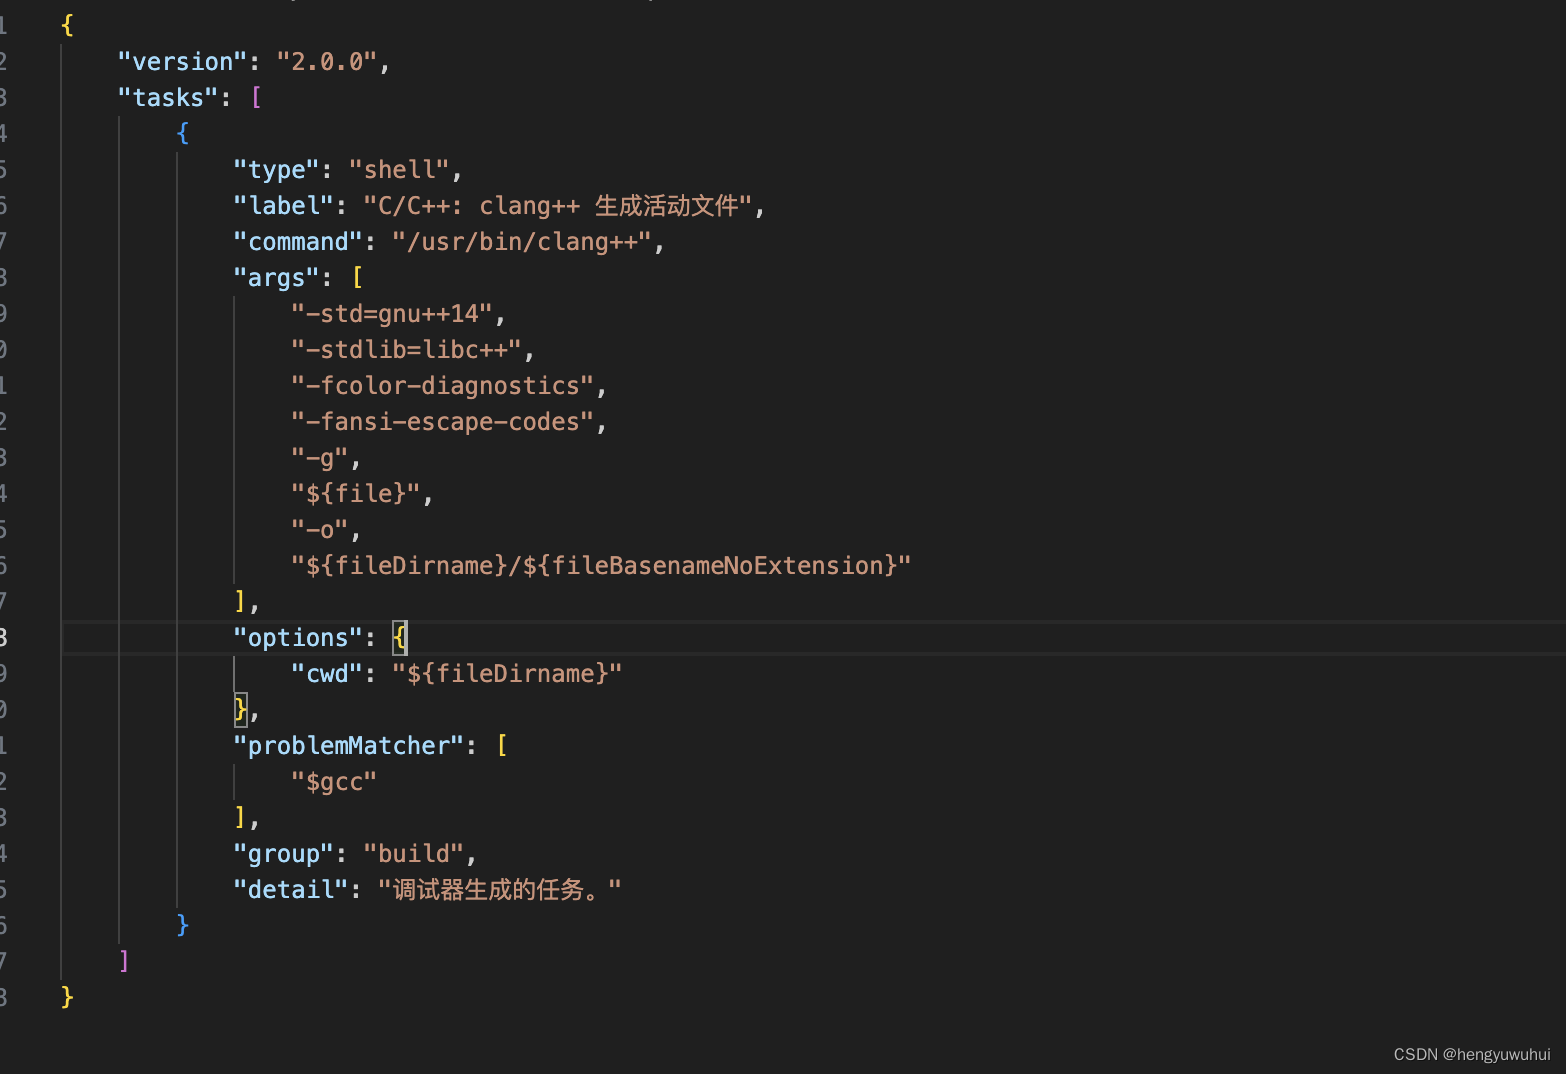This screenshot has height=1074, width=1566.
Task: Select the "-fcolor-diagnostics" argument
Action: click(443, 385)
